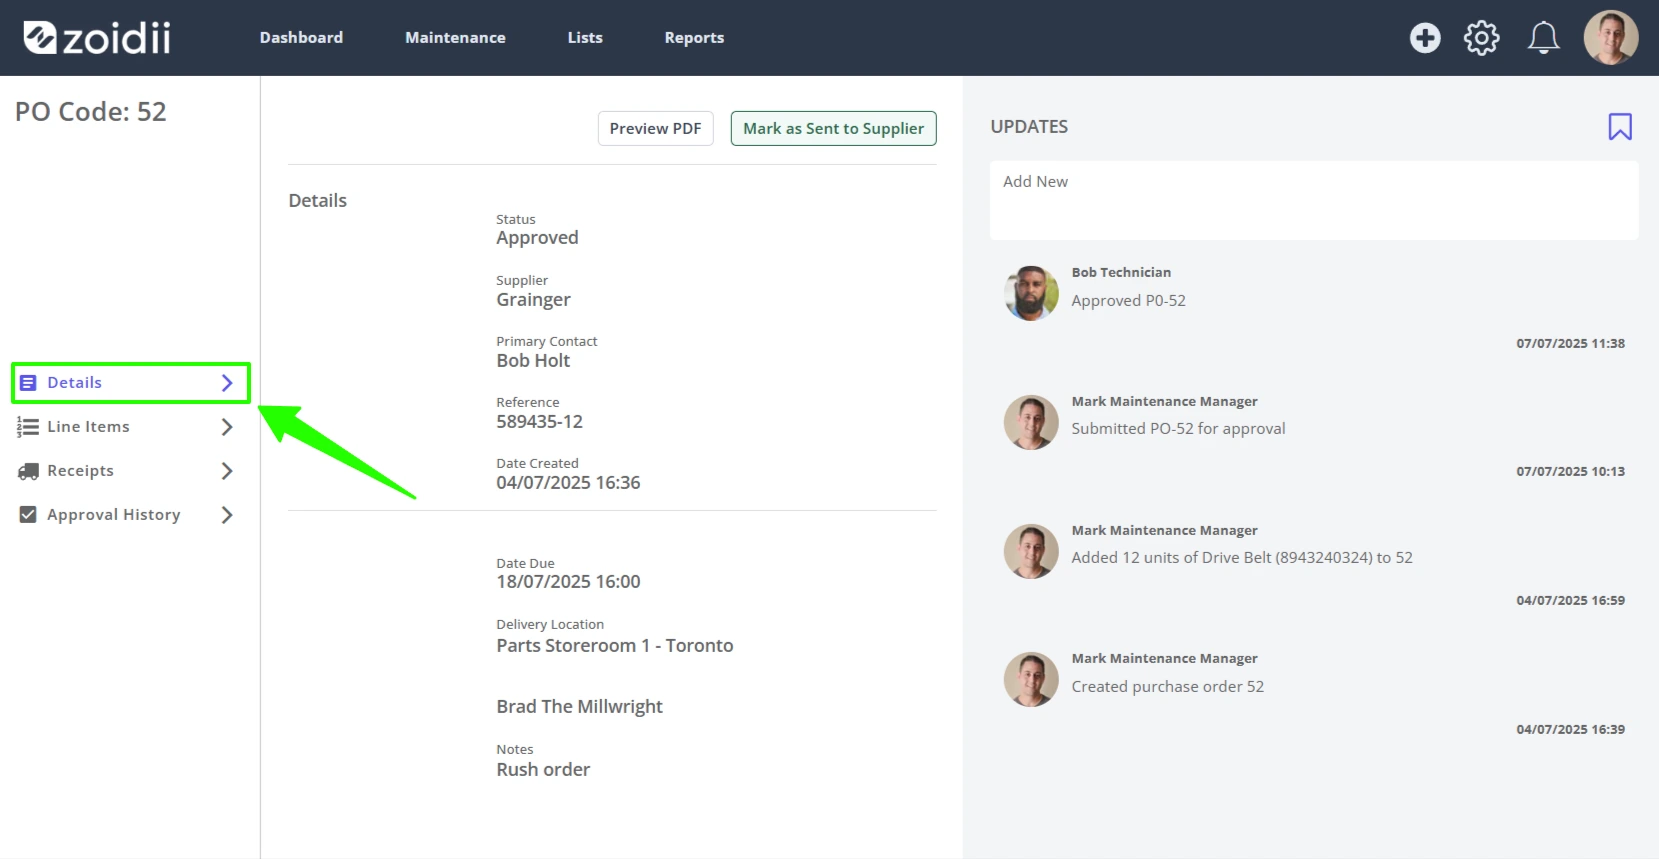Viewport: 1659px width, 859px height.
Task: Click date due 18/07/2025 16:00
Action: tap(568, 582)
